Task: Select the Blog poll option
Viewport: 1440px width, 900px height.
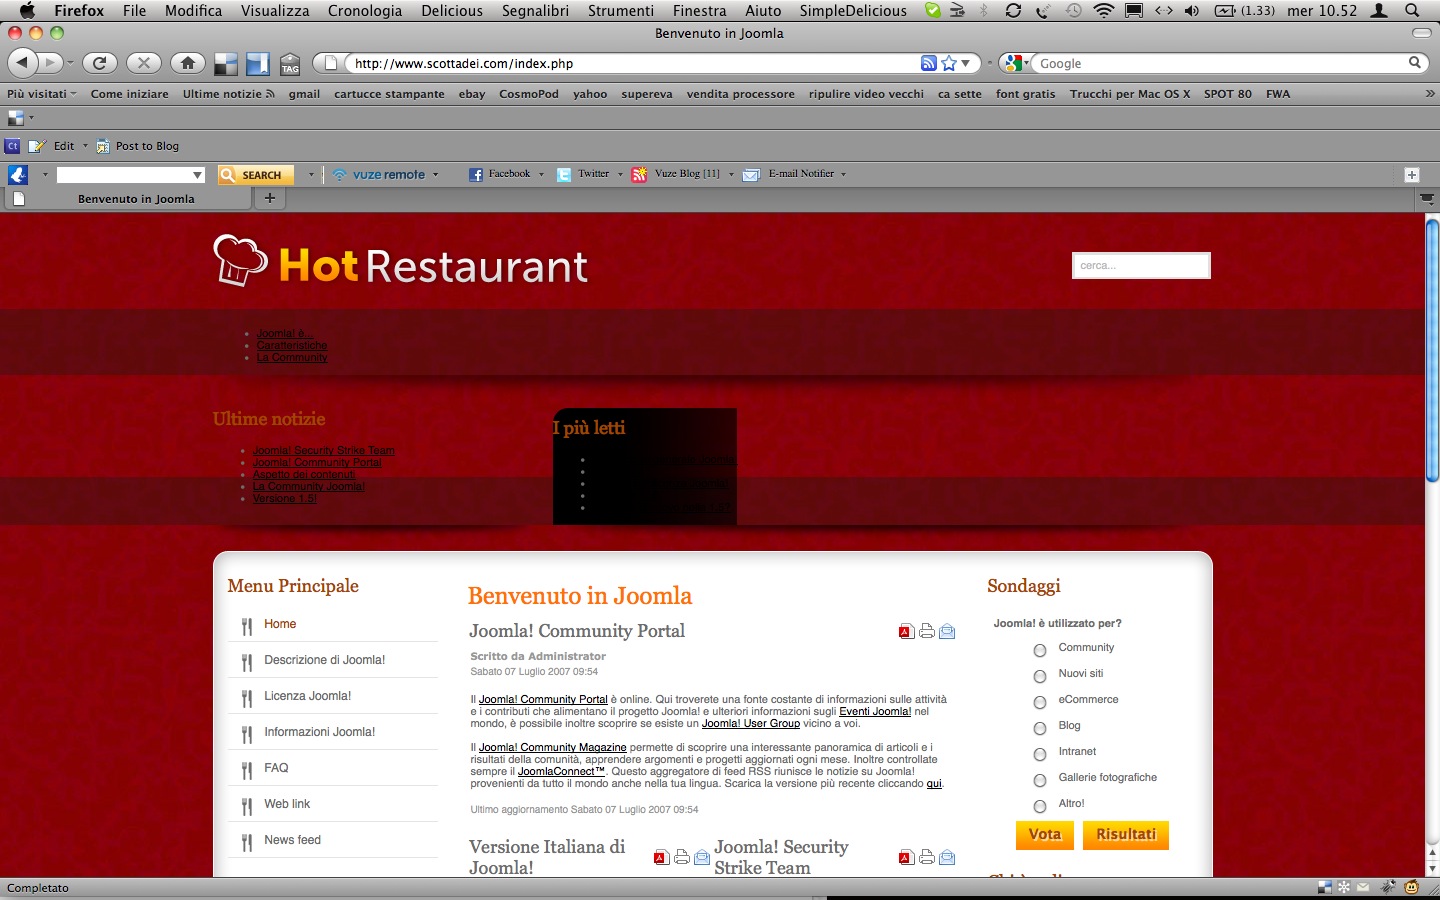Action: 1040,728
